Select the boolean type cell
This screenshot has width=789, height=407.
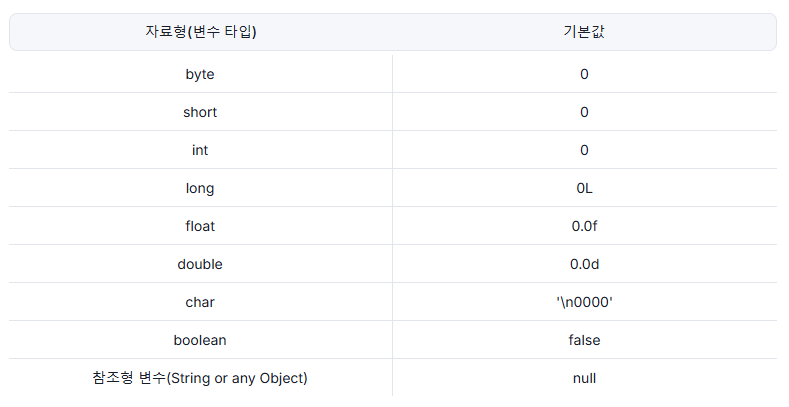pyautogui.click(x=200, y=340)
